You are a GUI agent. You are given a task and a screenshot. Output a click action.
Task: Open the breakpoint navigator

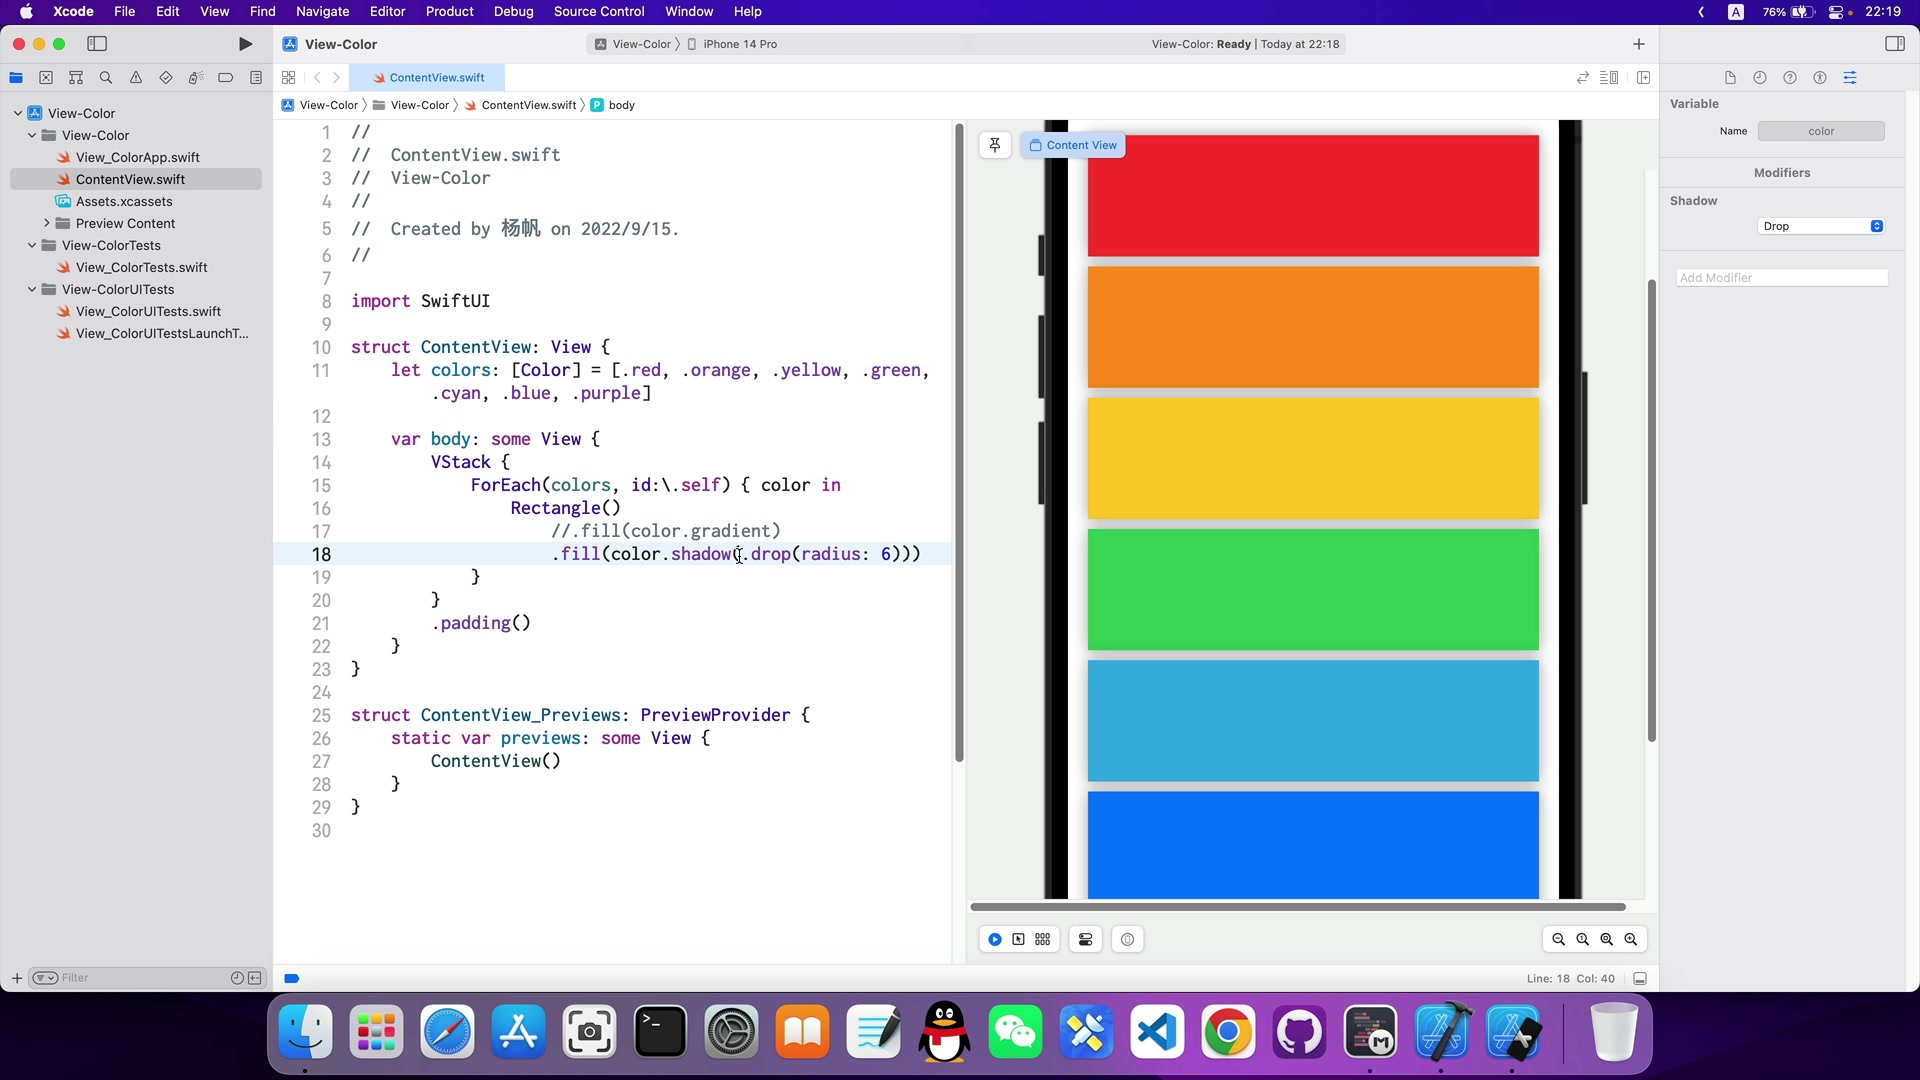[x=226, y=78]
